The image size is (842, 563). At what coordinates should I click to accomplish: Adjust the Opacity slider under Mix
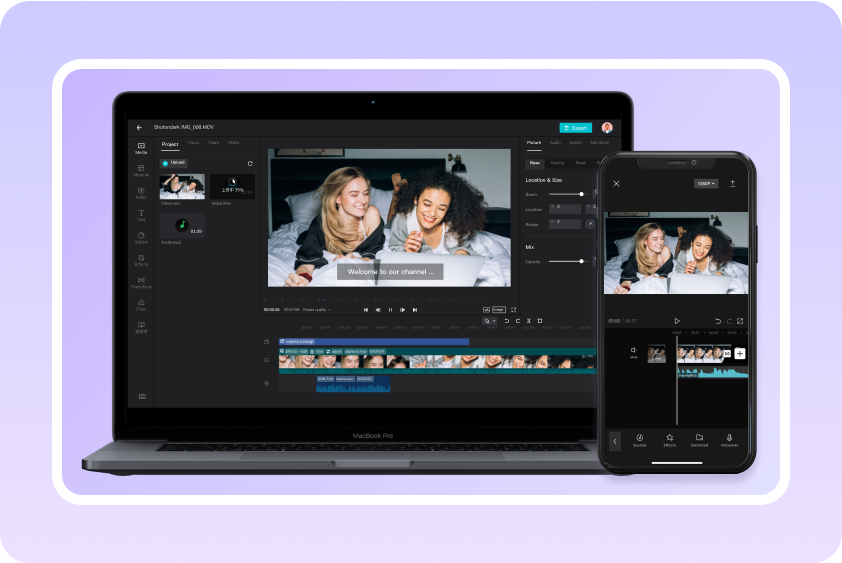[581, 261]
